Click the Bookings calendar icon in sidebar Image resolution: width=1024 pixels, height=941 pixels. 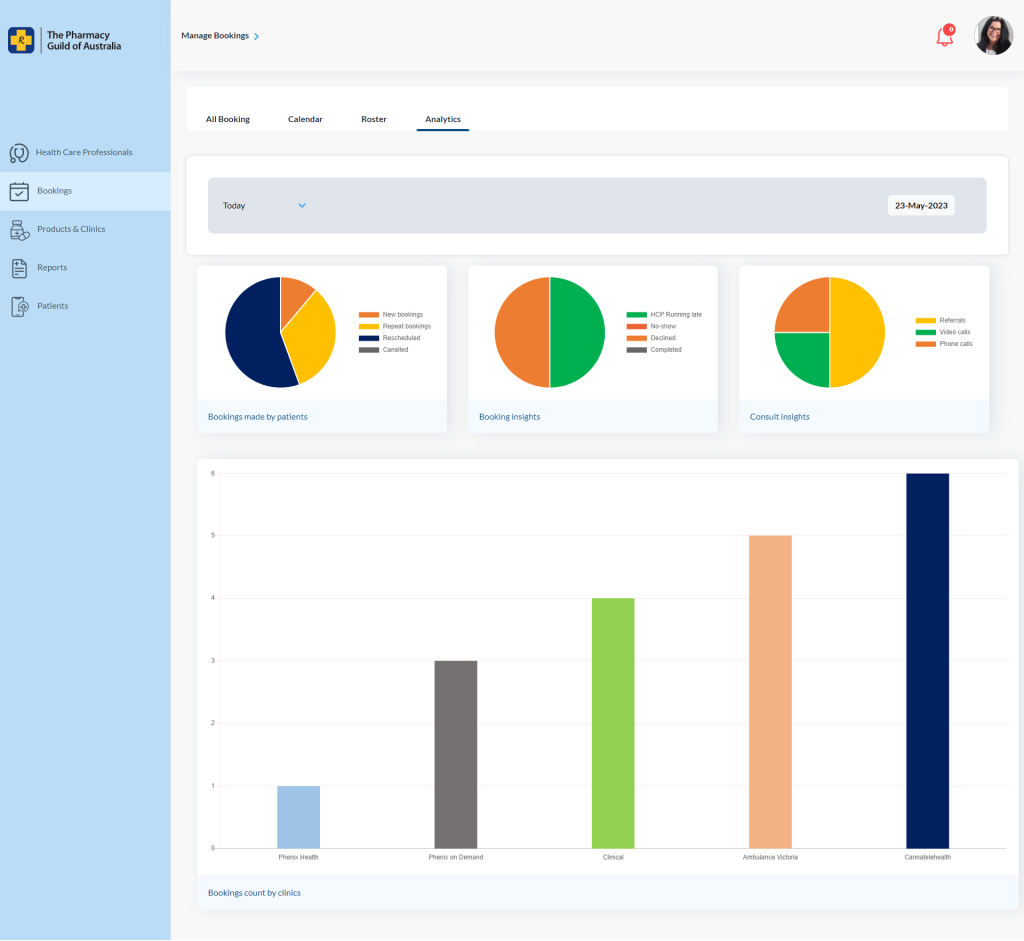point(18,191)
